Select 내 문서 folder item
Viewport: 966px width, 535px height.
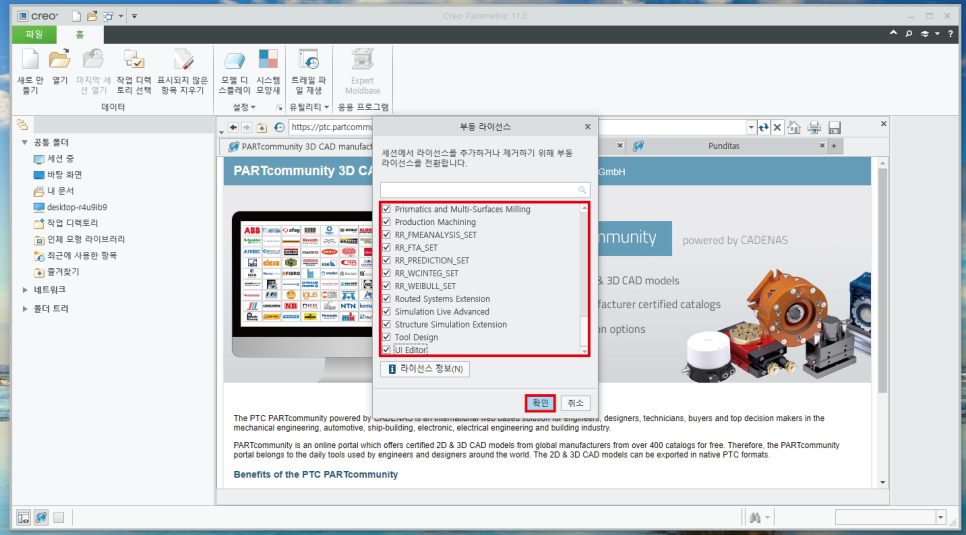pos(54,191)
